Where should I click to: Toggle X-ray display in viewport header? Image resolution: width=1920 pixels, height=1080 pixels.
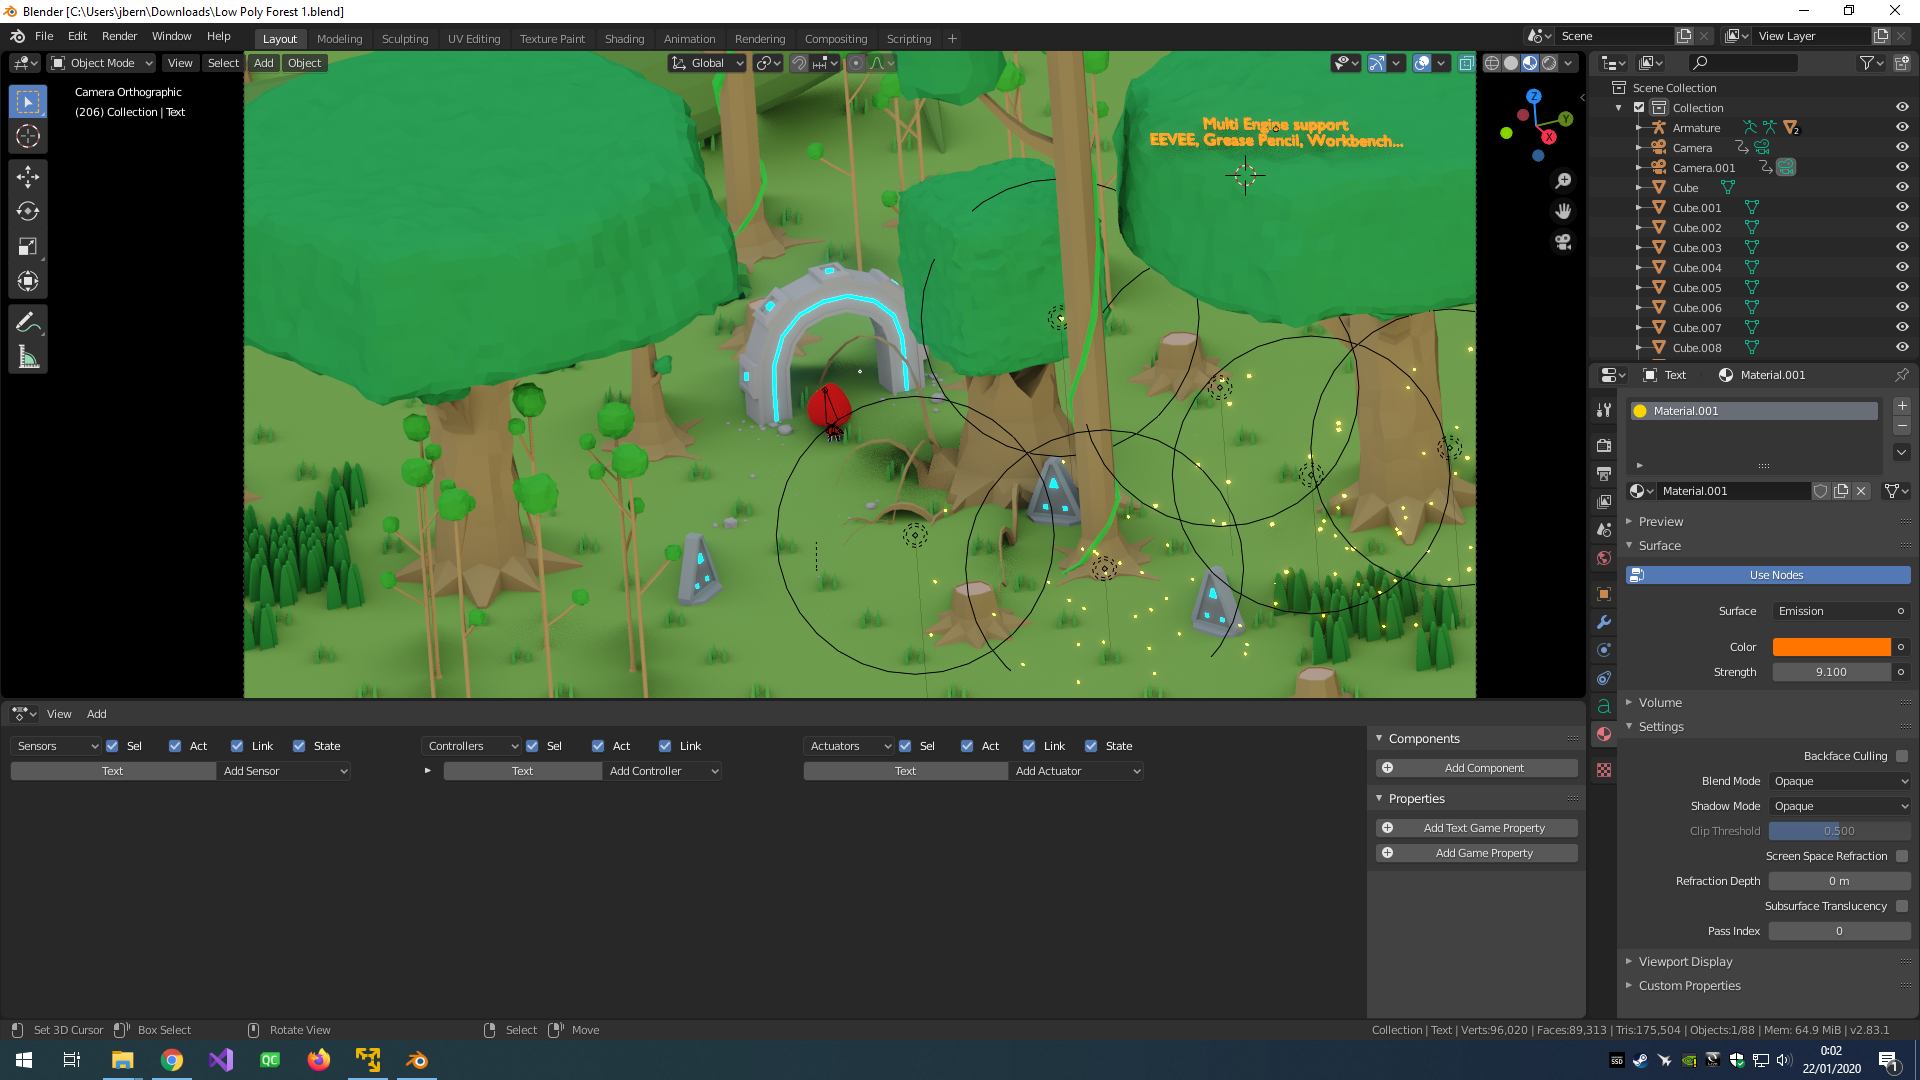(1466, 63)
